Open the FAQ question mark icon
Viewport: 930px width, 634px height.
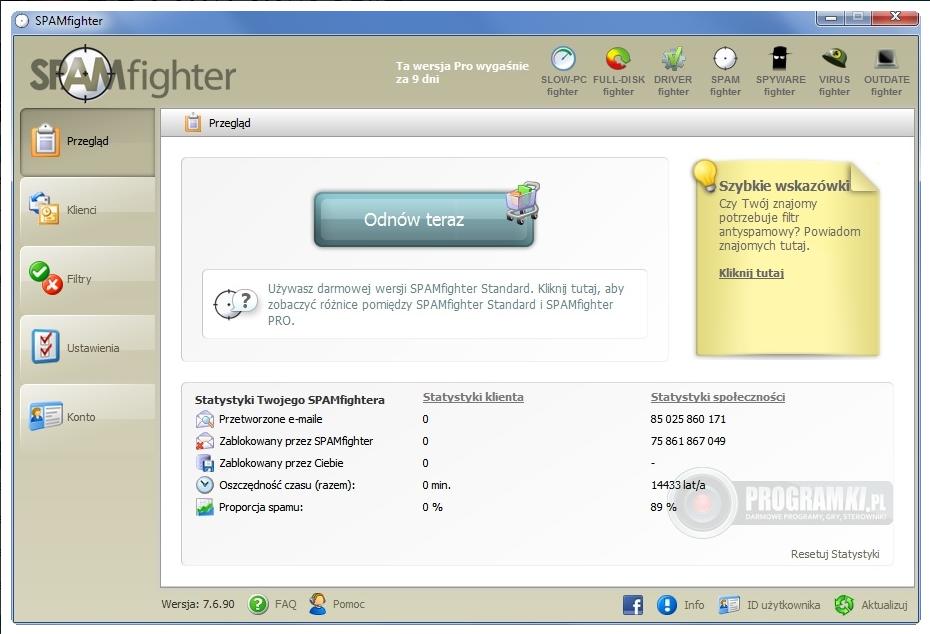coord(258,604)
